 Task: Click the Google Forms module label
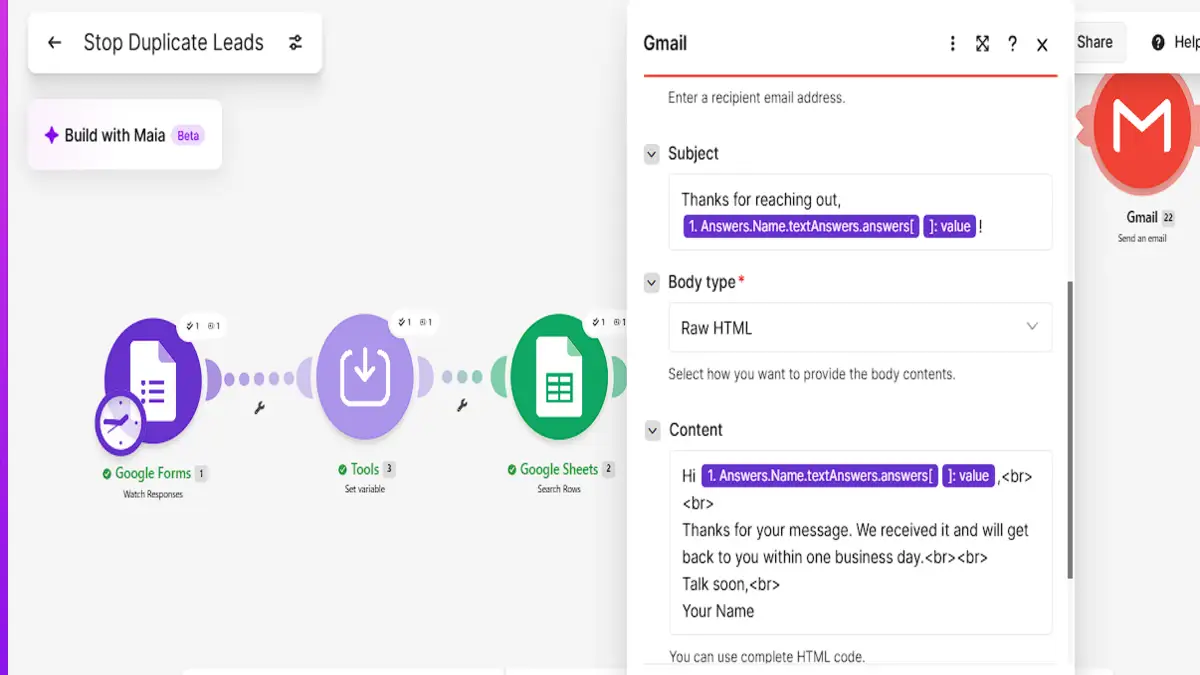[x=153, y=473]
